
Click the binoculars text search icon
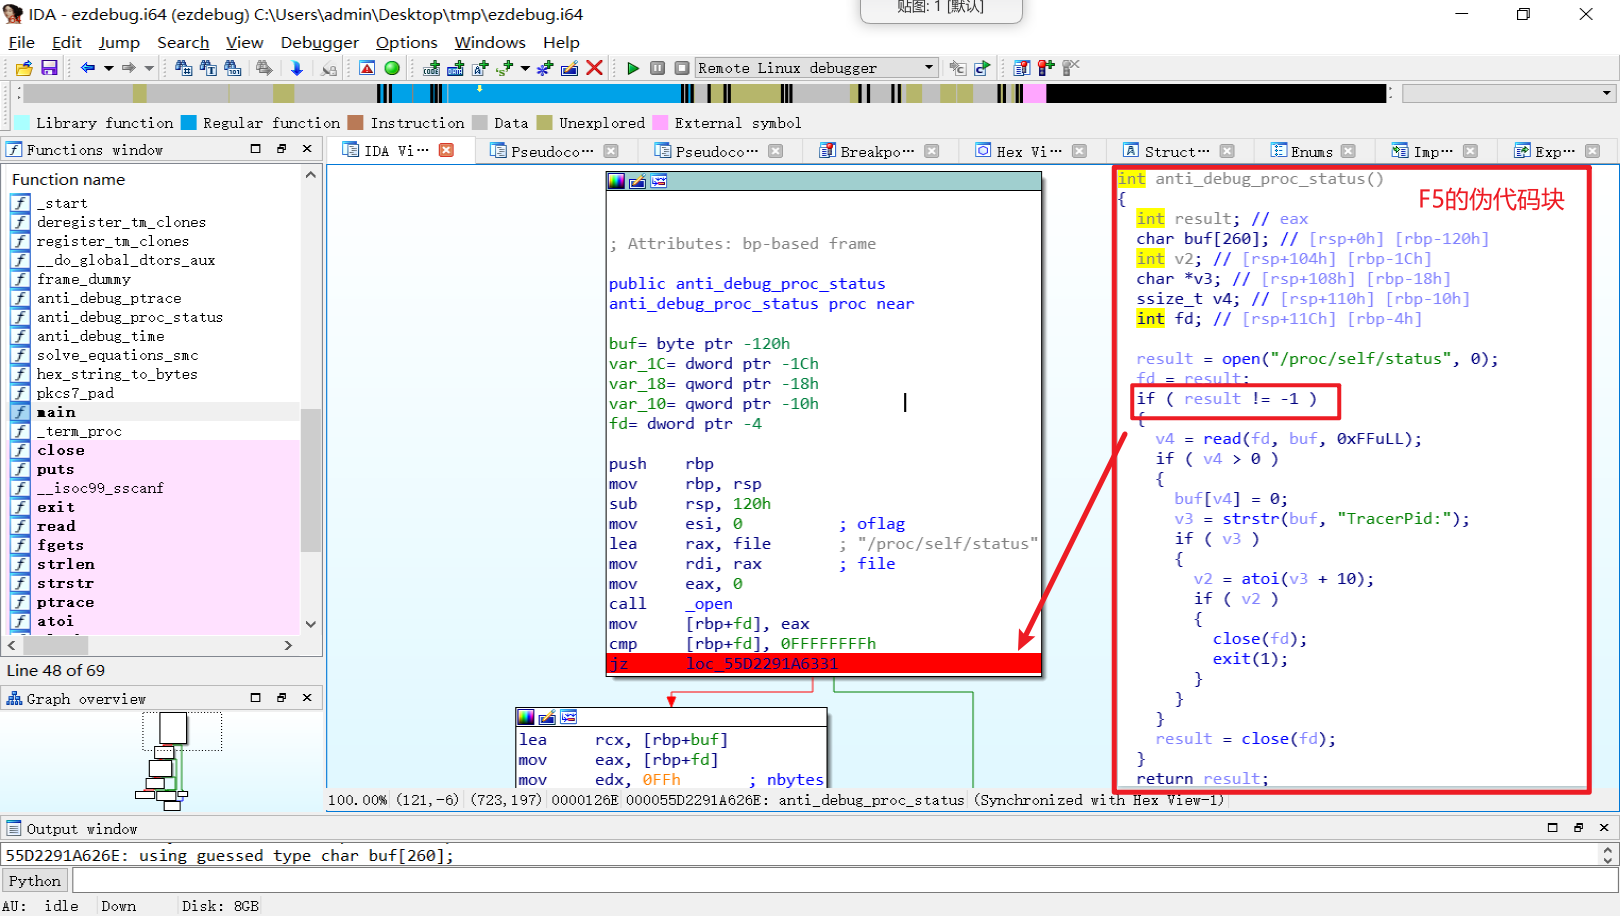pyautogui.click(x=208, y=68)
